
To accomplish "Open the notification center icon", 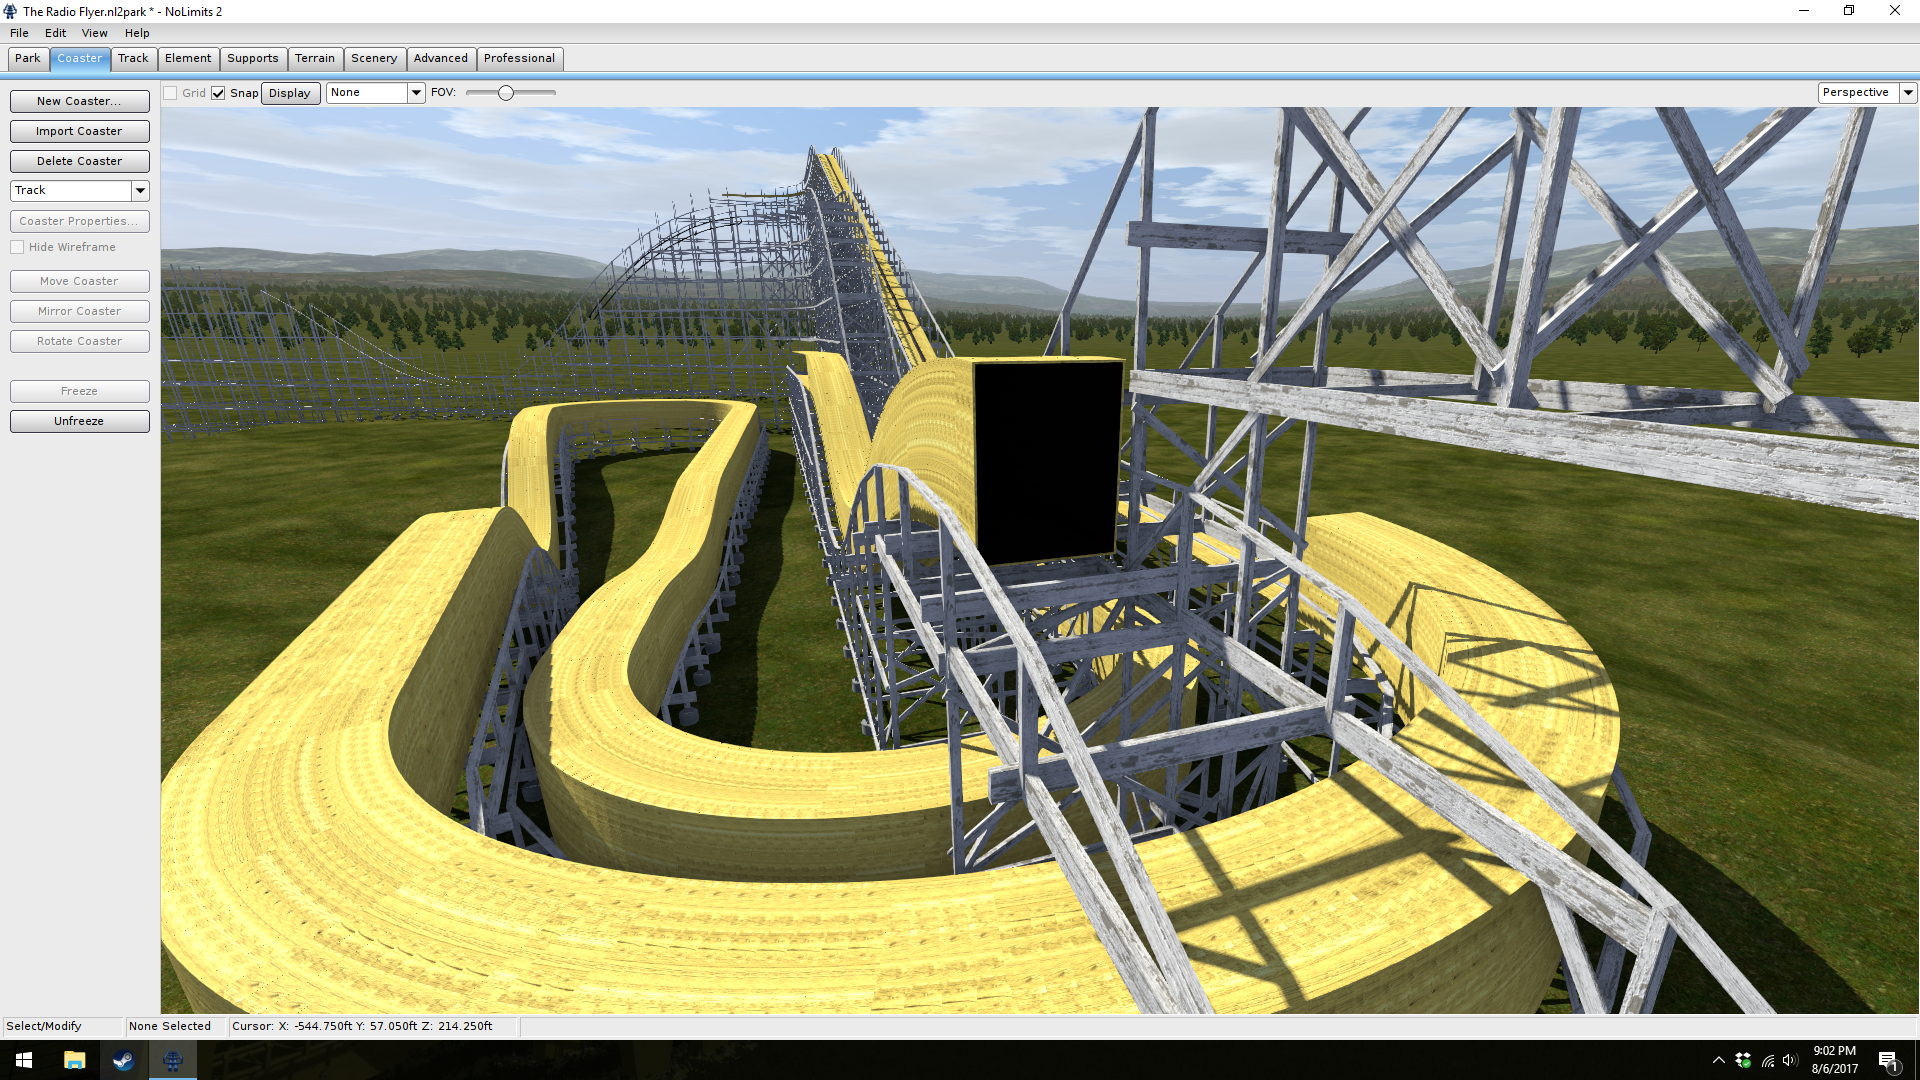I will click(x=1888, y=1060).
